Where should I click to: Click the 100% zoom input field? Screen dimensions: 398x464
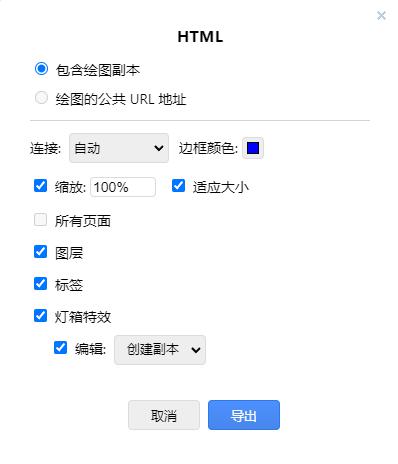[x=123, y=187]
